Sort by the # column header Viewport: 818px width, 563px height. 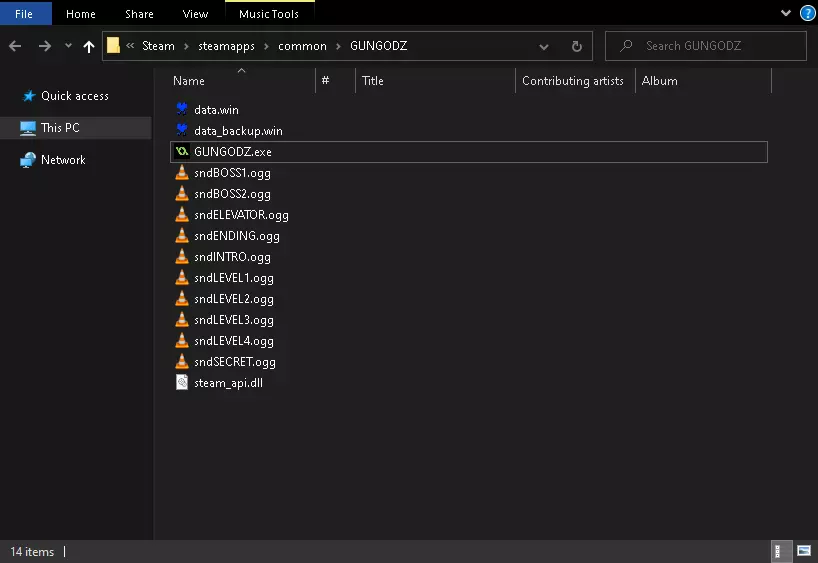pos(326,80)
